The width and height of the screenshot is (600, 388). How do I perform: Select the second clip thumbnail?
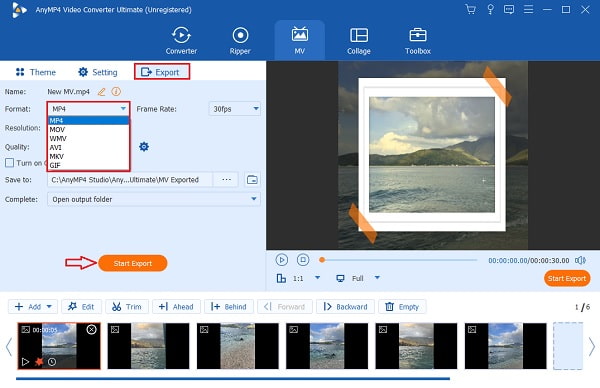(148, 346)
